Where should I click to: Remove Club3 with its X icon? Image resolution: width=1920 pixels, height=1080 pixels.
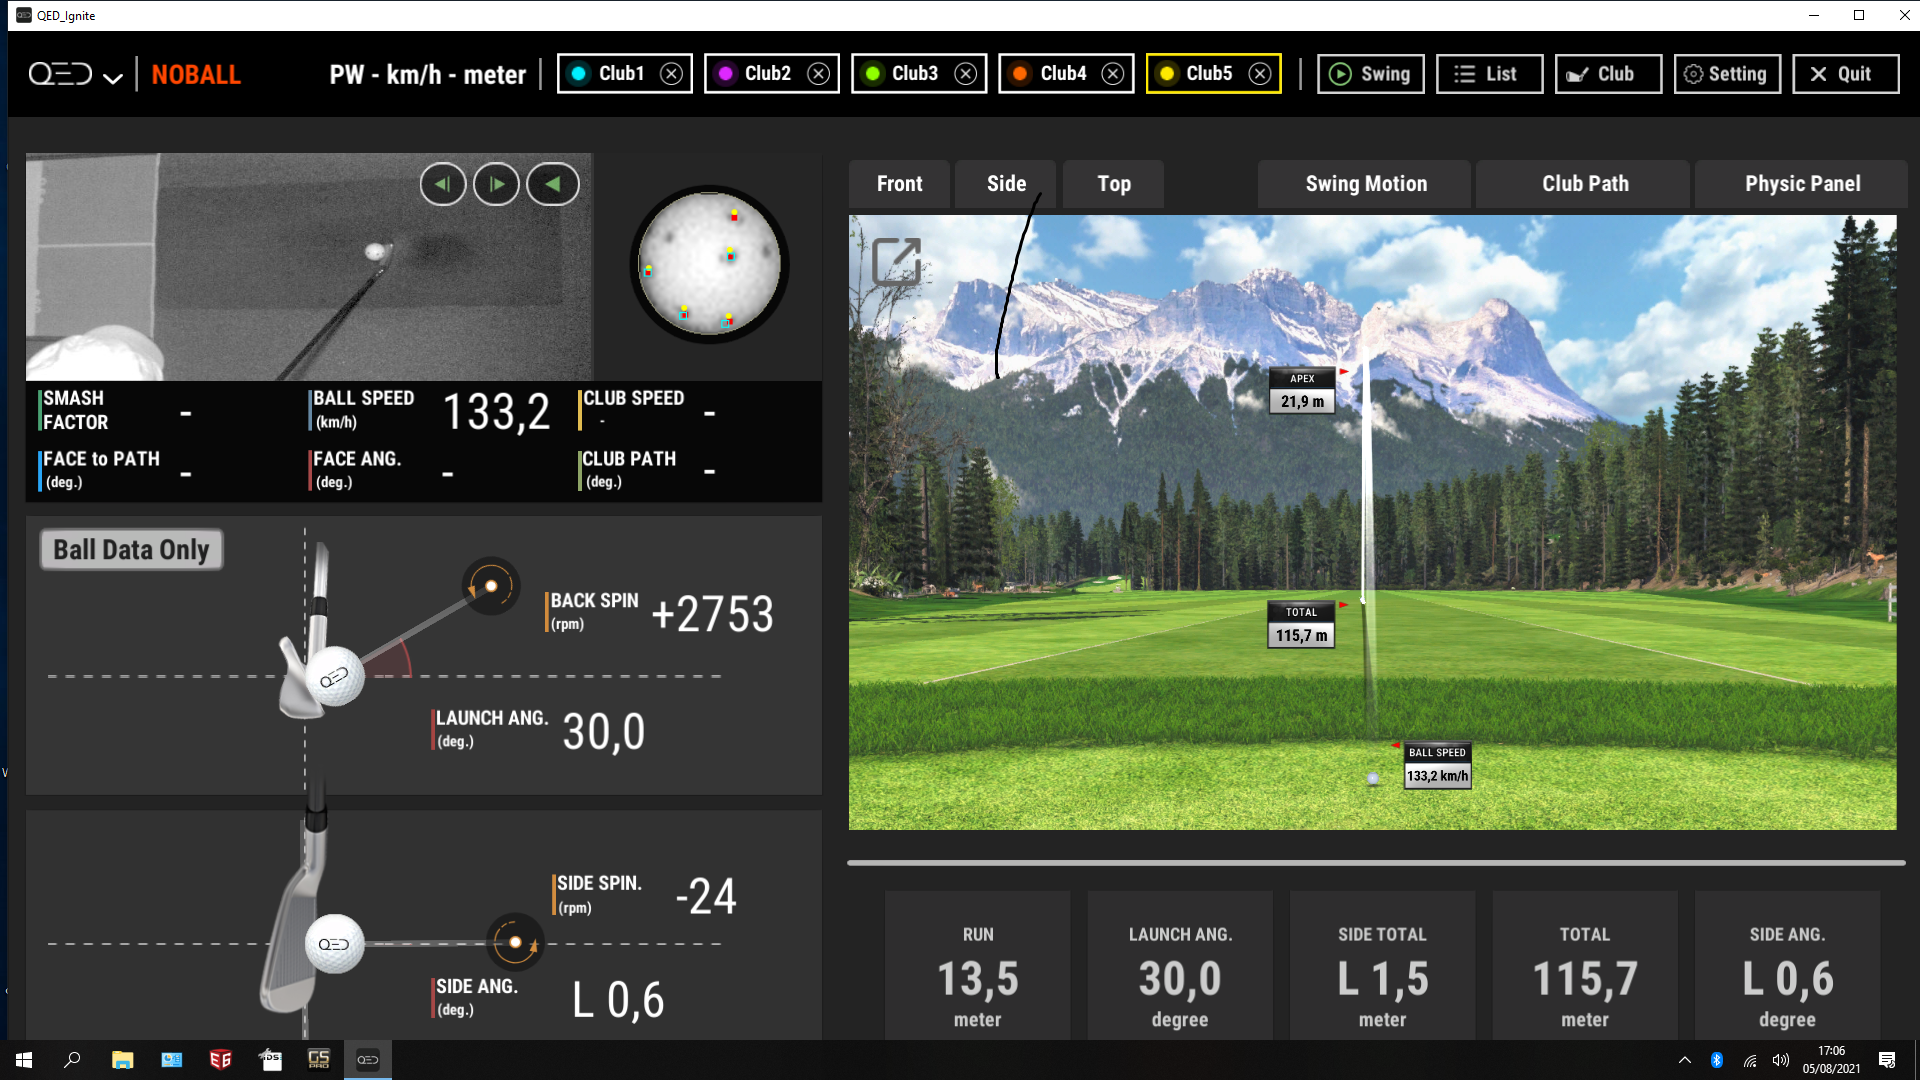point(965,74)
